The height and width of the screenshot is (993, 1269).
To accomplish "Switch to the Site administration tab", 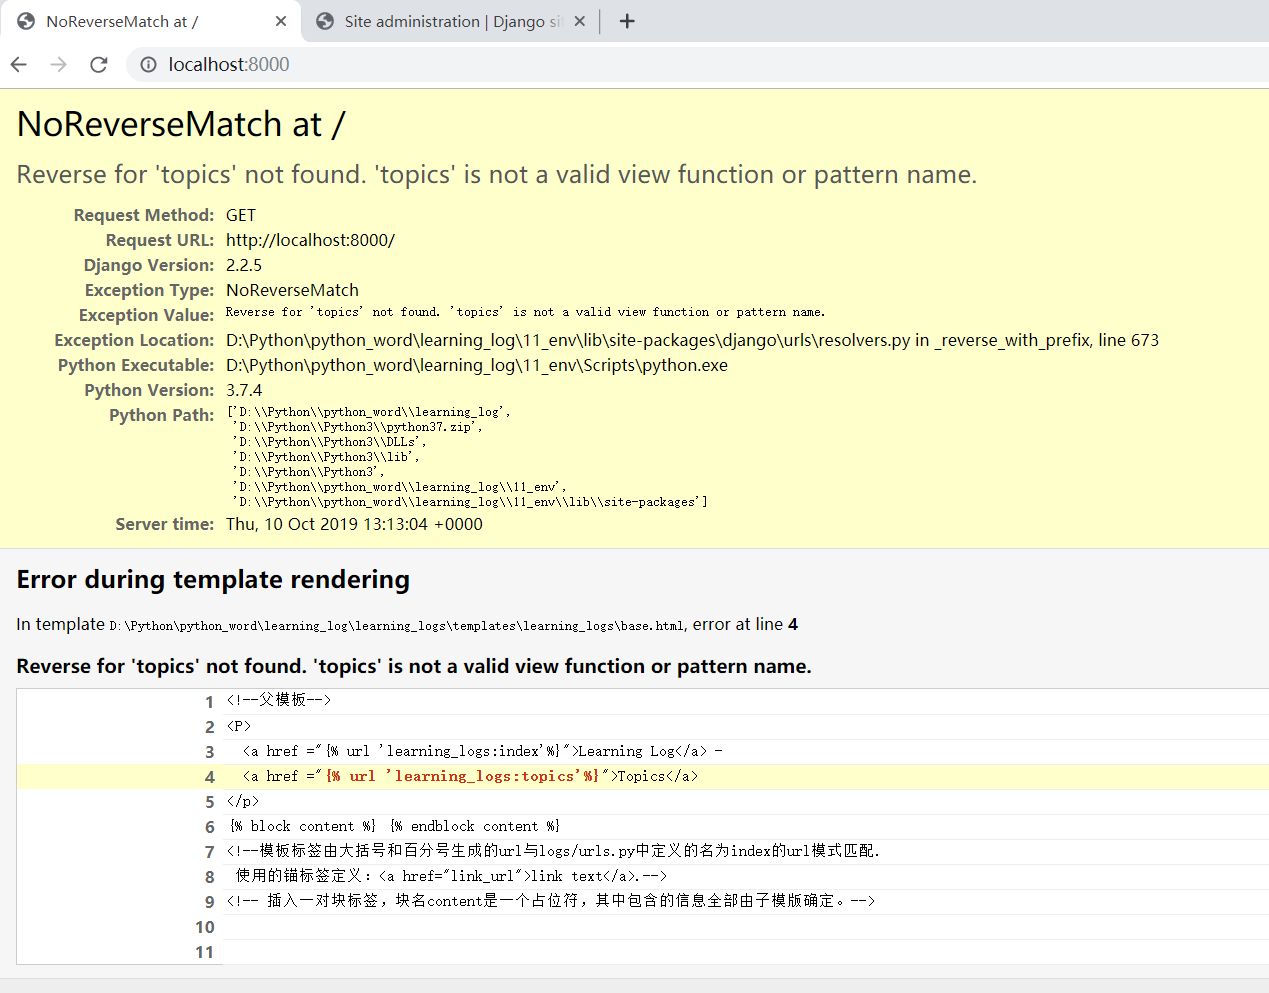I will (x=450, y=21).
